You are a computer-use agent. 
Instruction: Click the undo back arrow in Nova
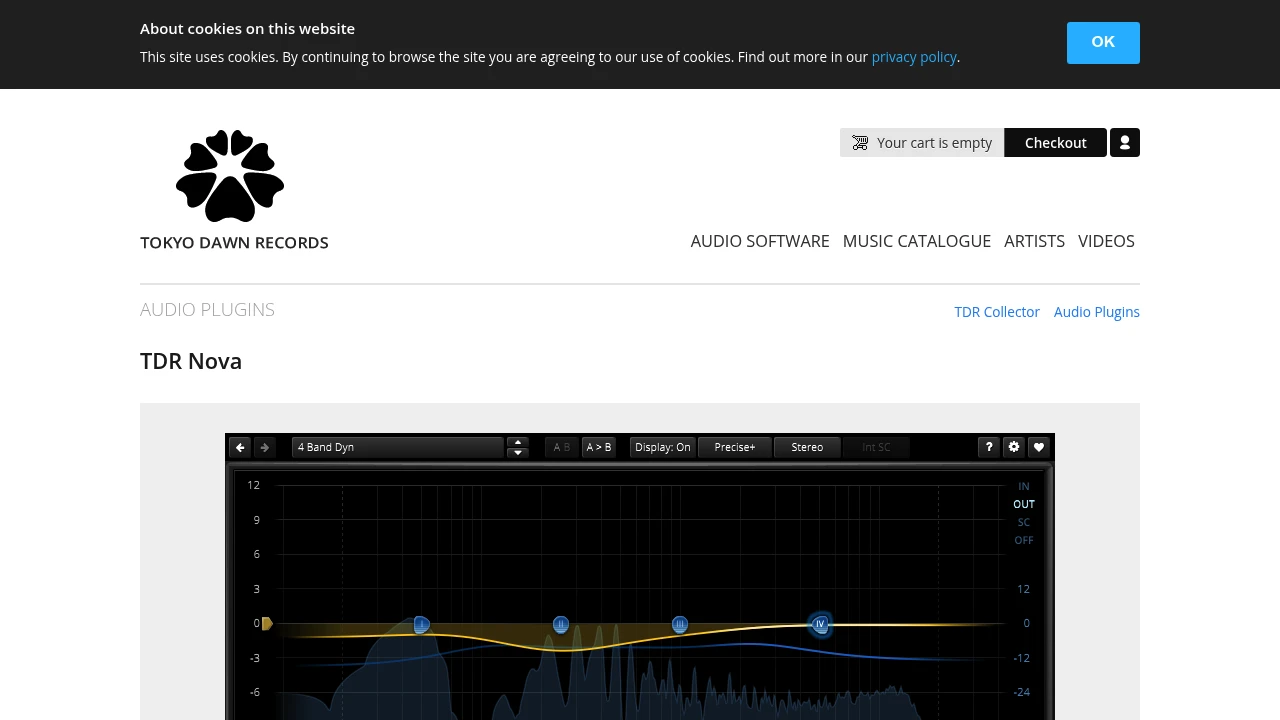(x=240, y=447)
